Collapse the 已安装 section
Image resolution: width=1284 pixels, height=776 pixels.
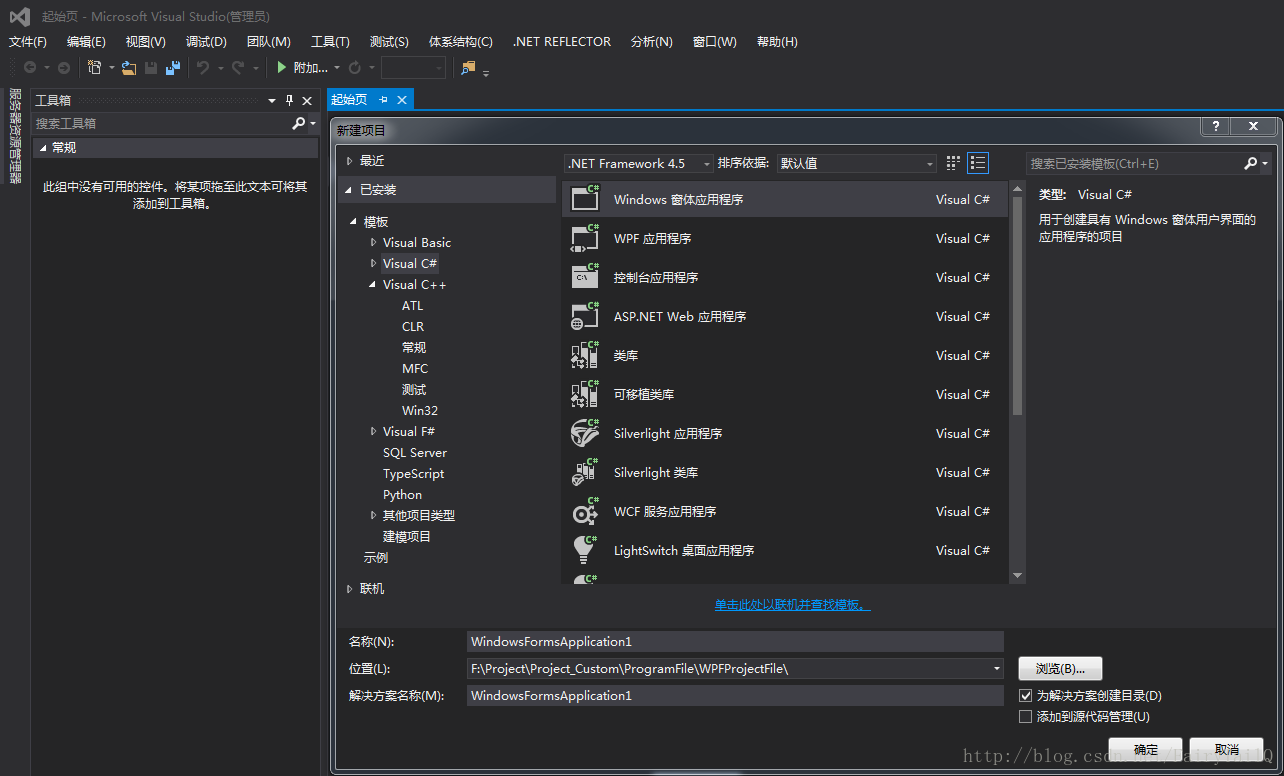pyautogui.click(x=349, y=189)
